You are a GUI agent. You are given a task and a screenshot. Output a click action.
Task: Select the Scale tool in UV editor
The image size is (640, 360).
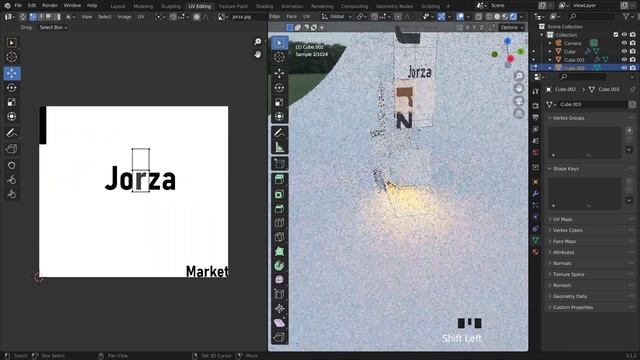(12, 102)
